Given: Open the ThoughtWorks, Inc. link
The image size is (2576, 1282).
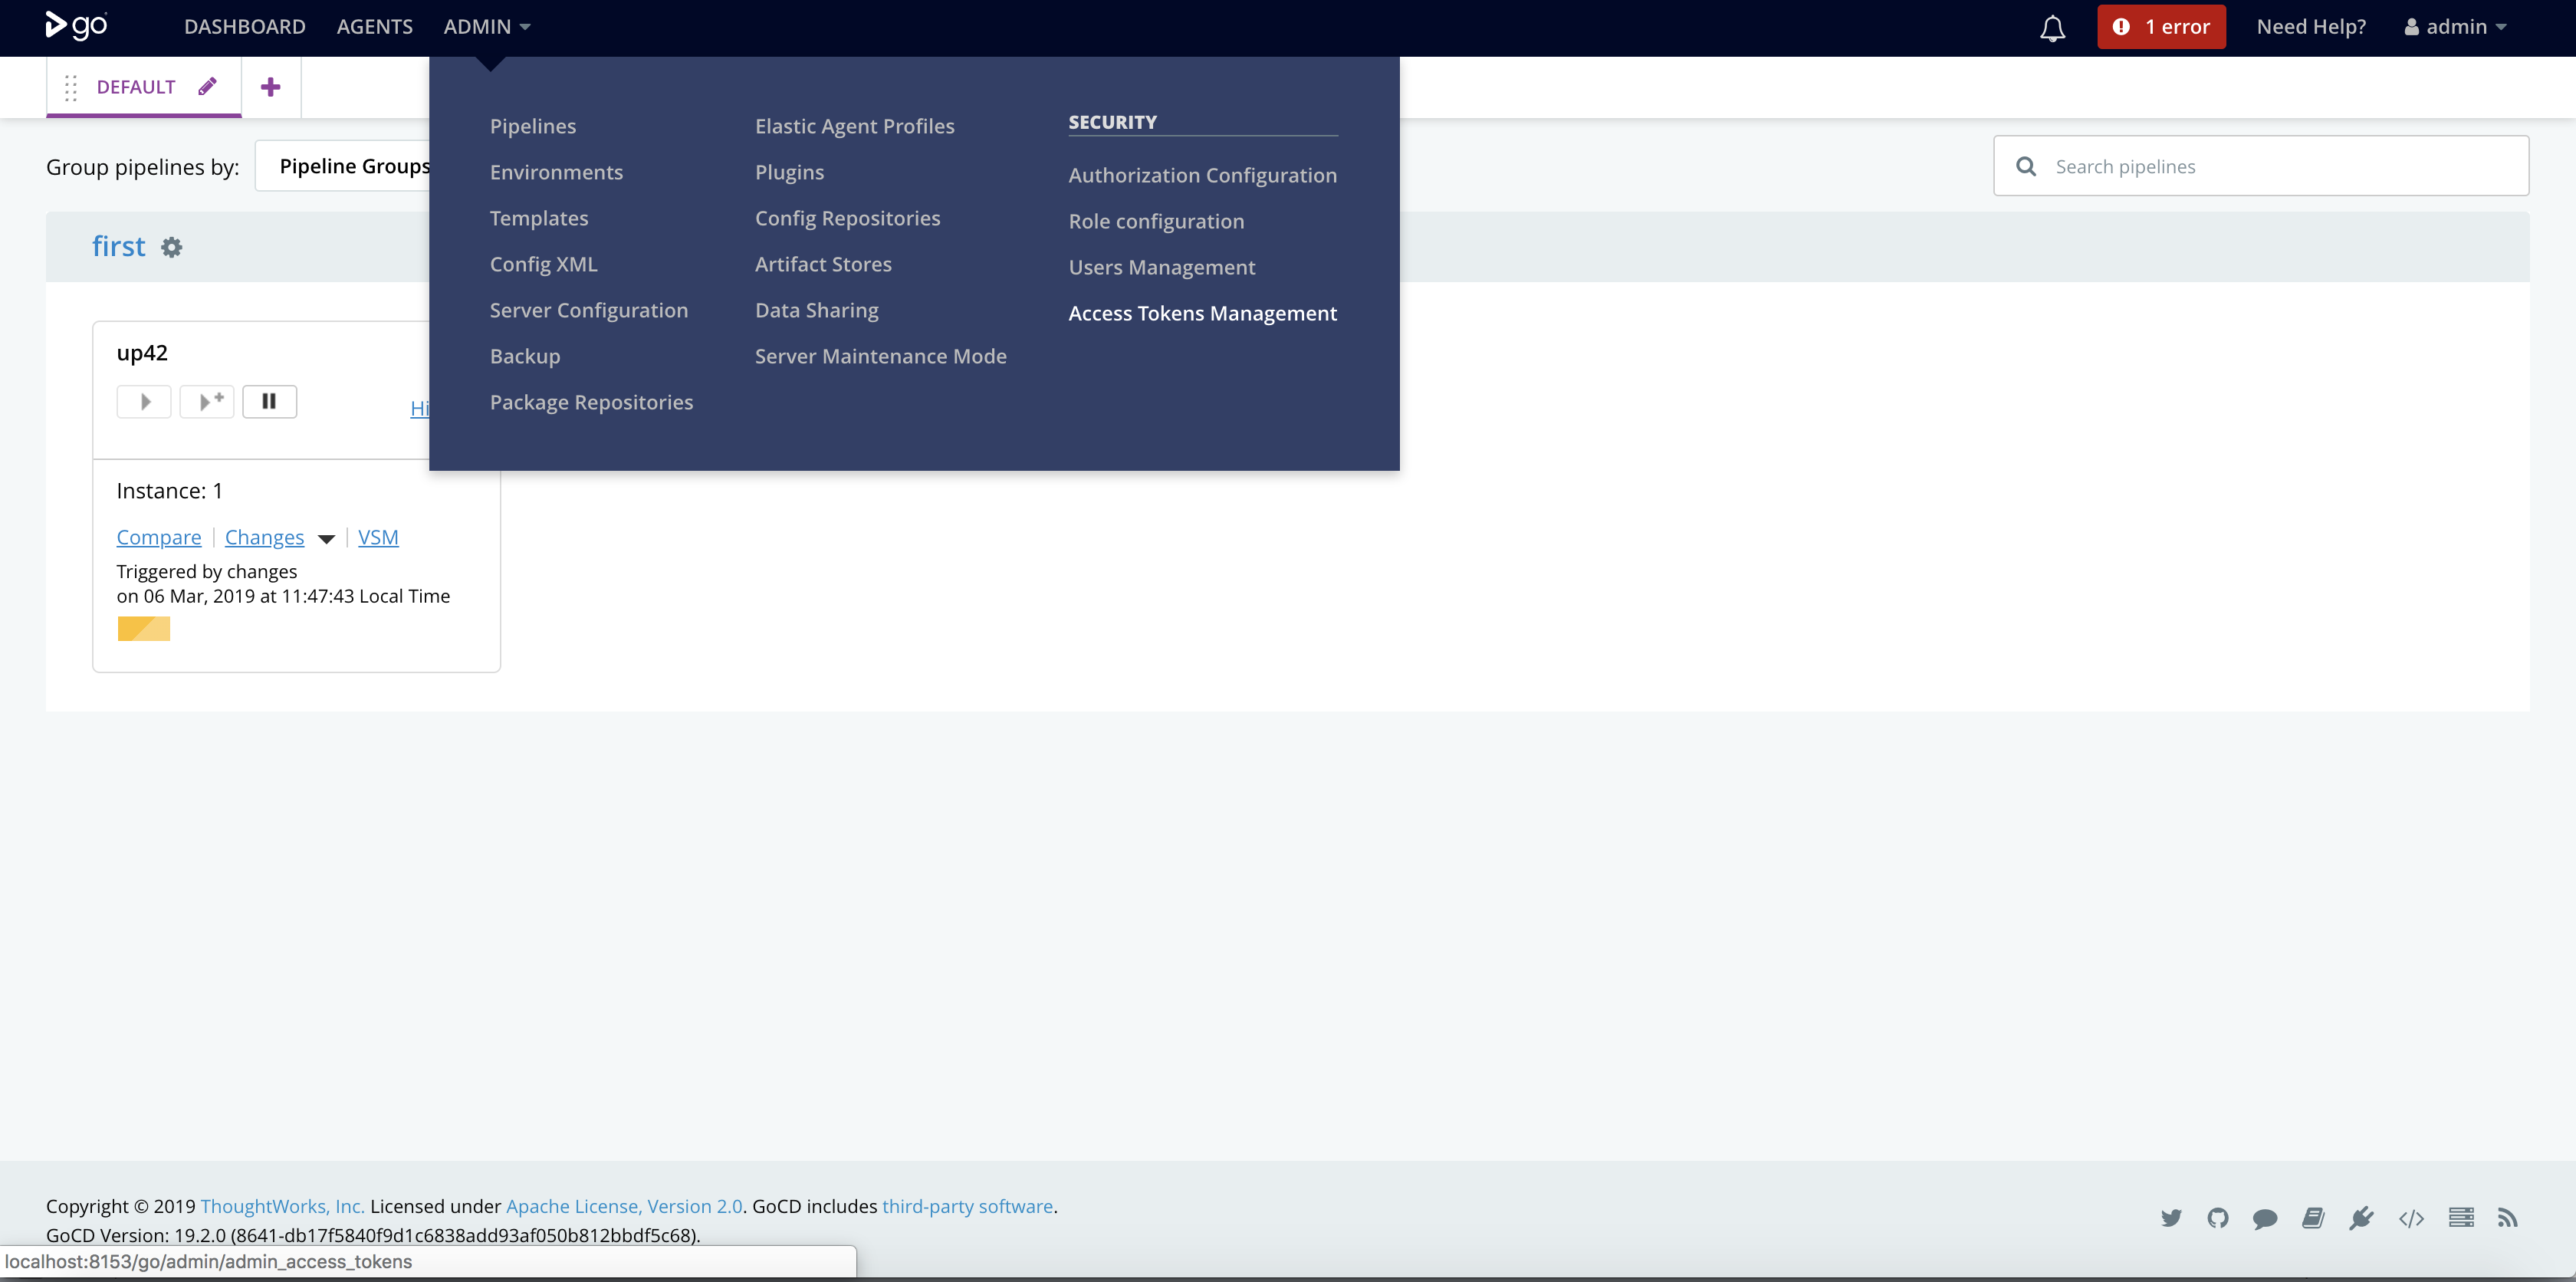Looking at the screenshot, I should [283, 1206].
